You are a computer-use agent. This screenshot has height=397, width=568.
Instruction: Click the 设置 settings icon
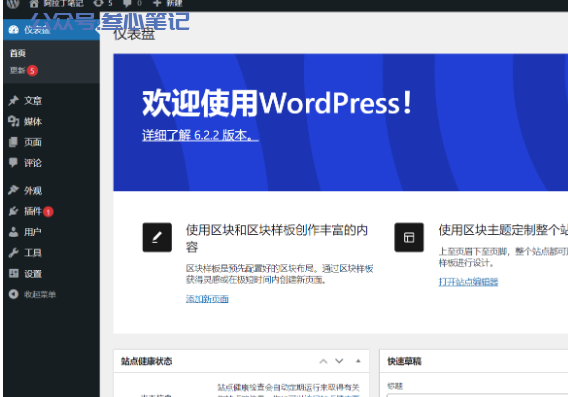13,273
